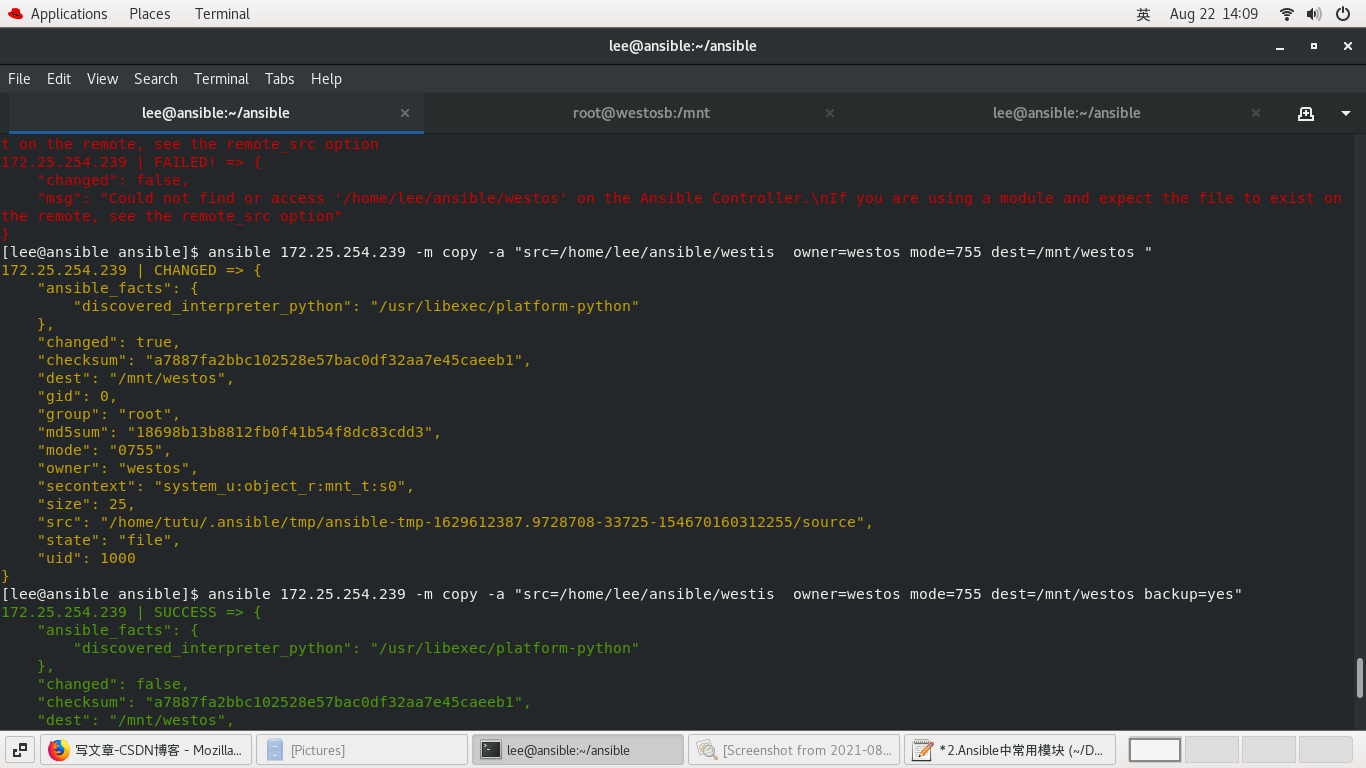Open the Terminal menu in the window menu bar

click(x=221, y=79)
